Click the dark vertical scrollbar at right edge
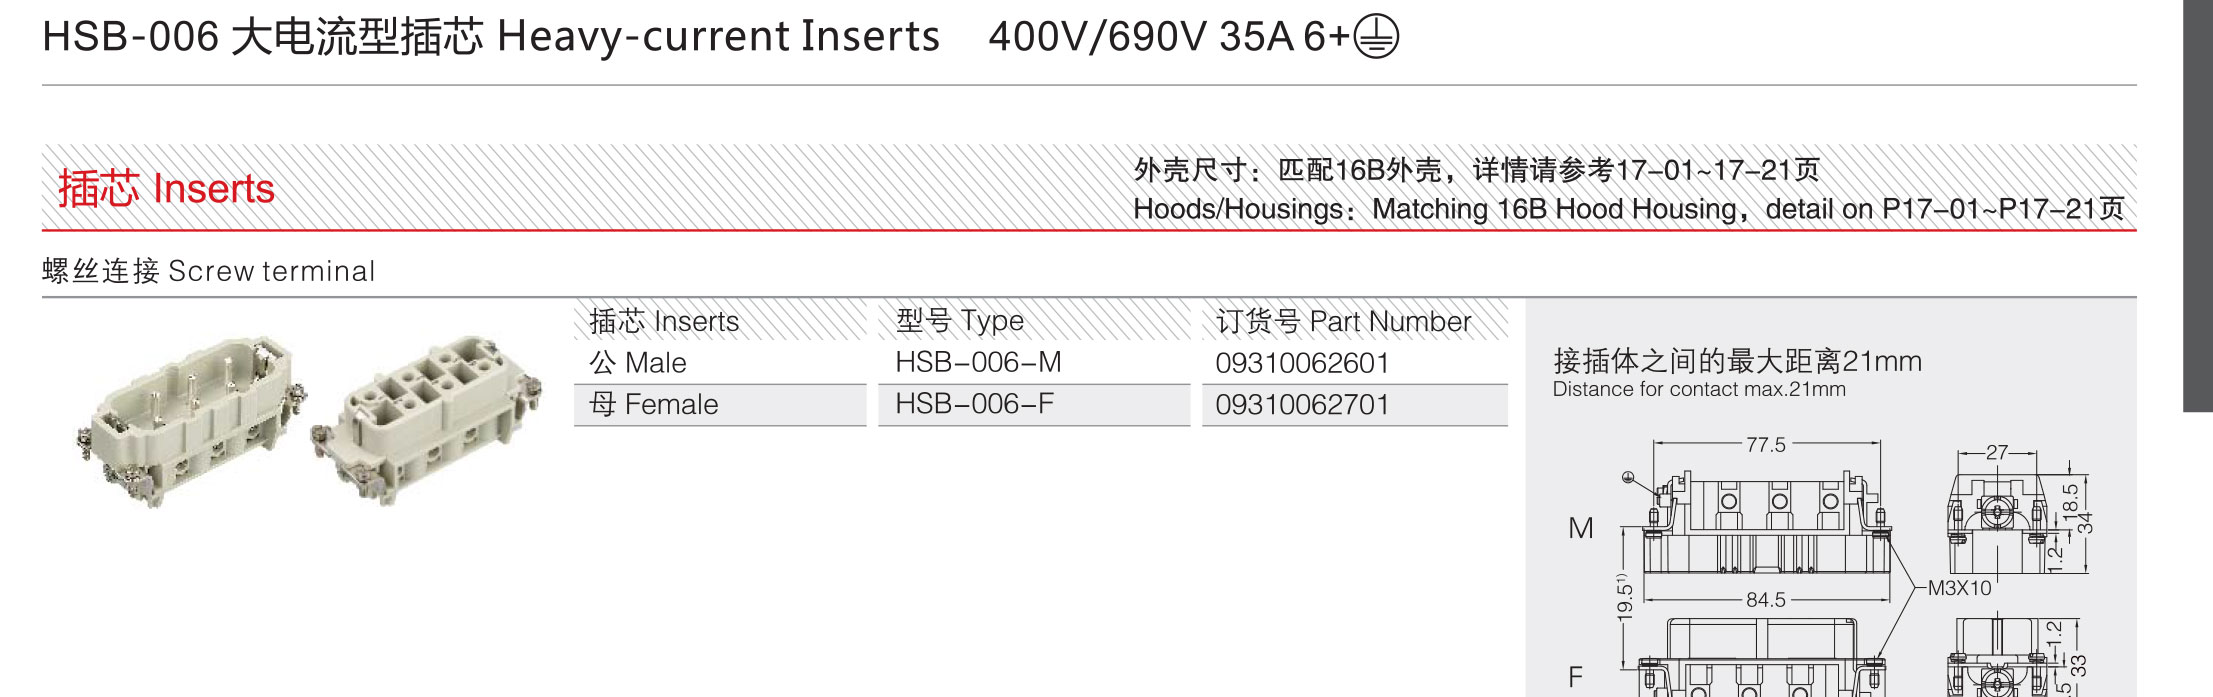 coord(2198,205)
